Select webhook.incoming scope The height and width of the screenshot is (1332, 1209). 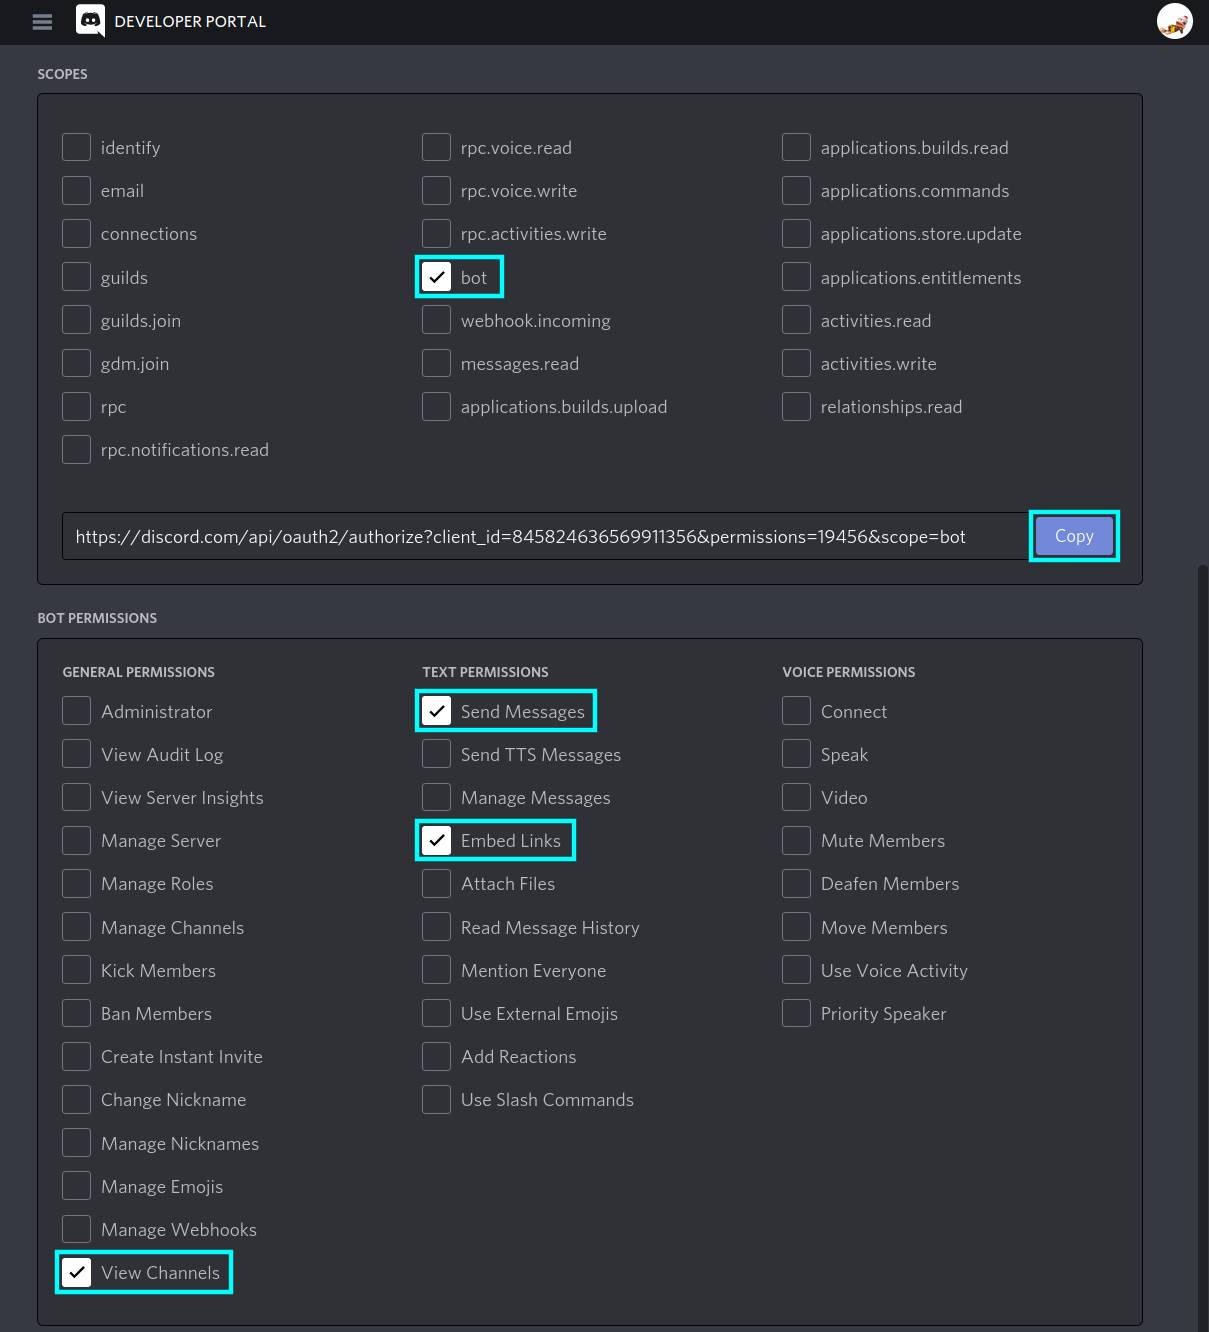click(436, 320)
